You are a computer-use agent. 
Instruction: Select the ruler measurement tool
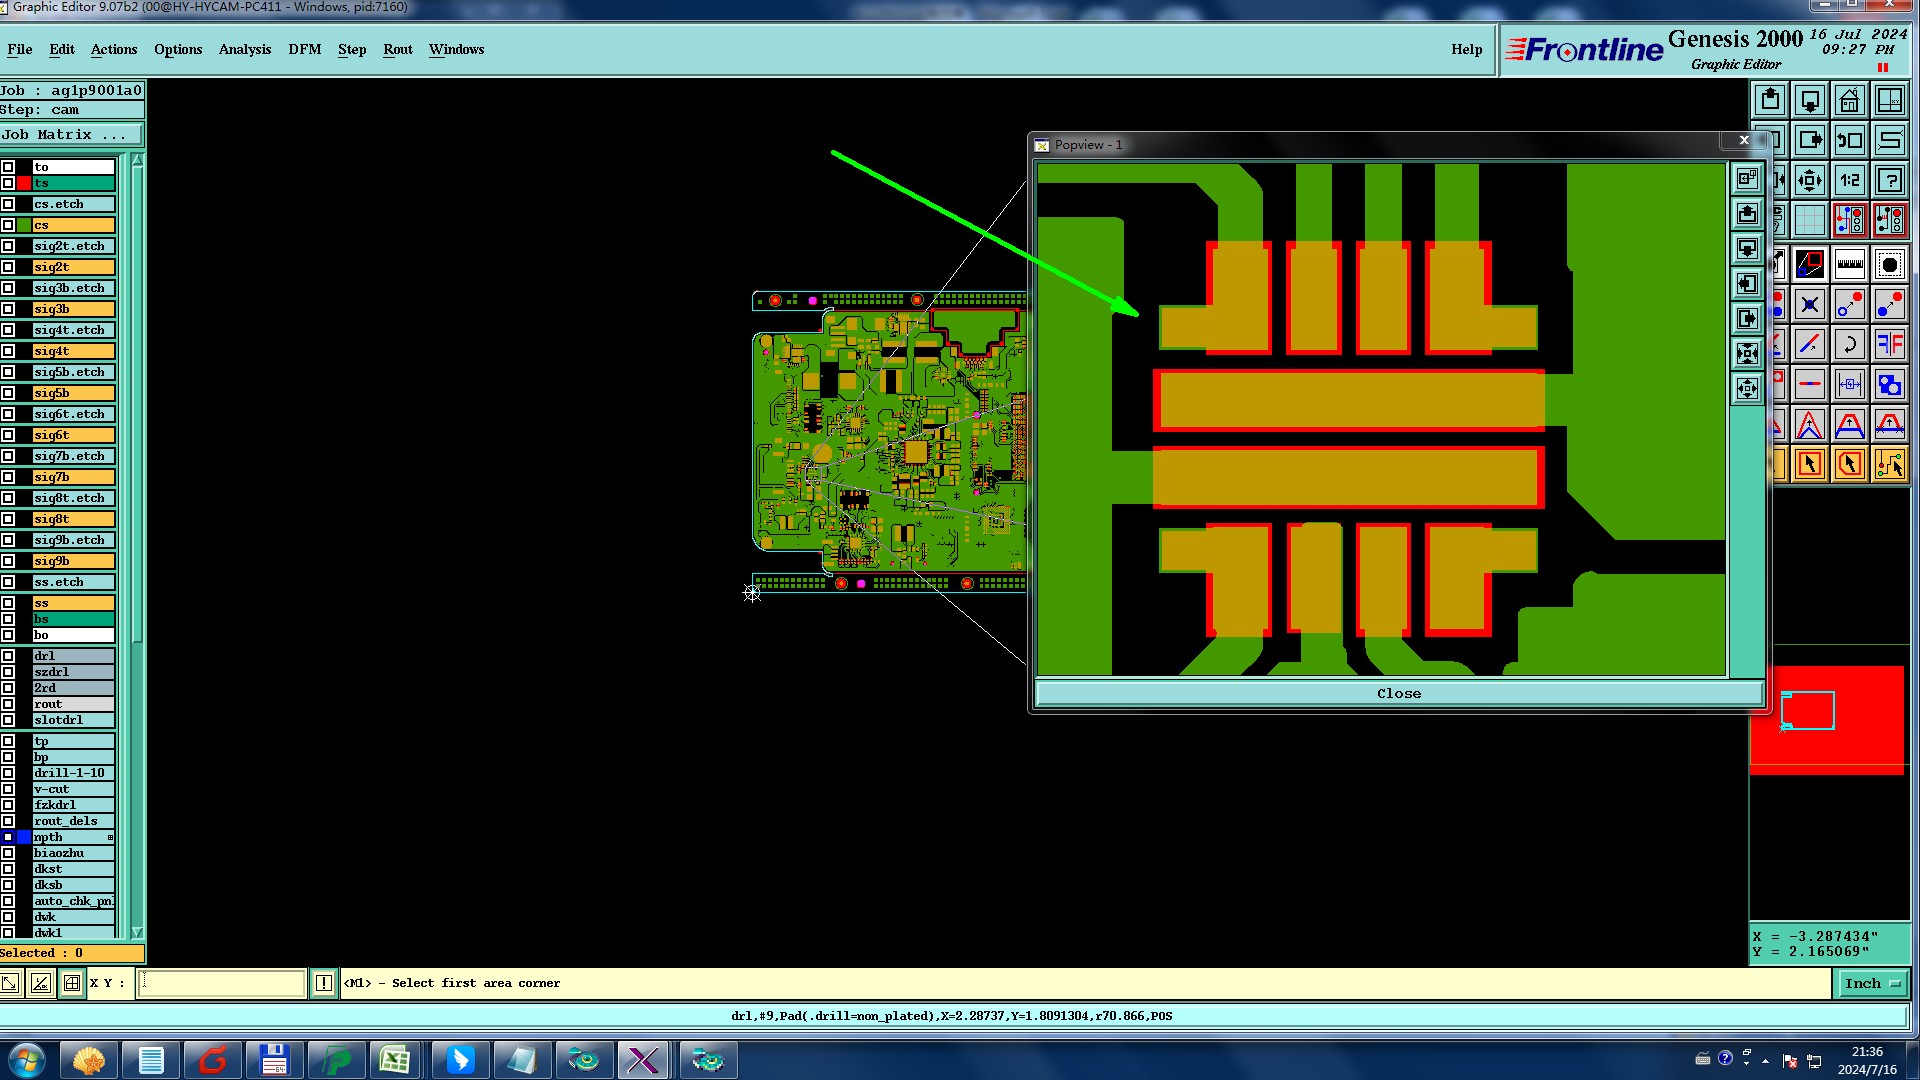click(x=1849, y=265)
